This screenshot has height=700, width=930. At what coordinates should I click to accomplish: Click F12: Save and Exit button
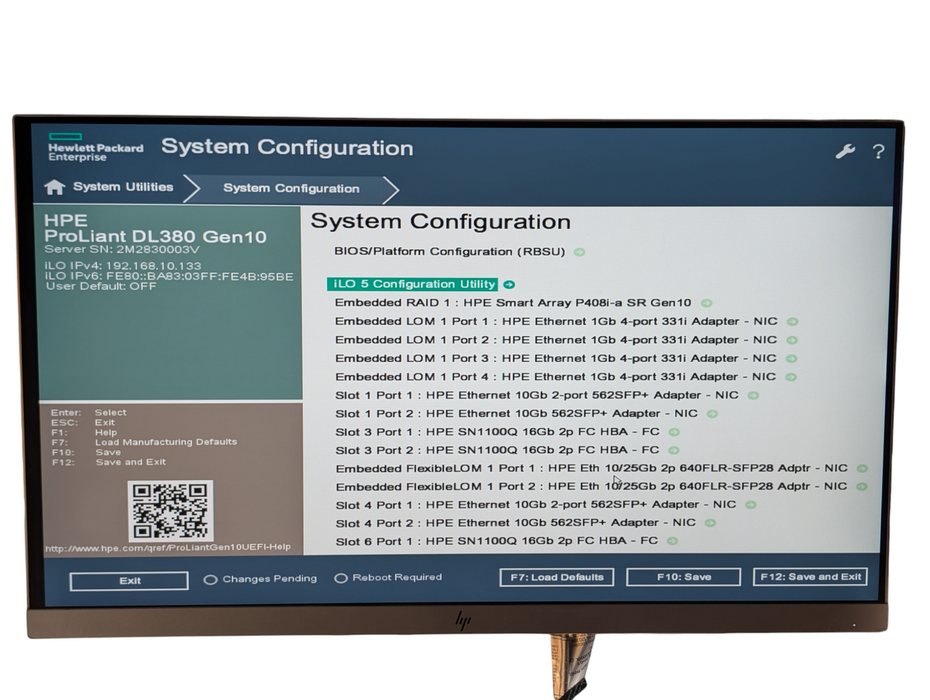point(811,577)
